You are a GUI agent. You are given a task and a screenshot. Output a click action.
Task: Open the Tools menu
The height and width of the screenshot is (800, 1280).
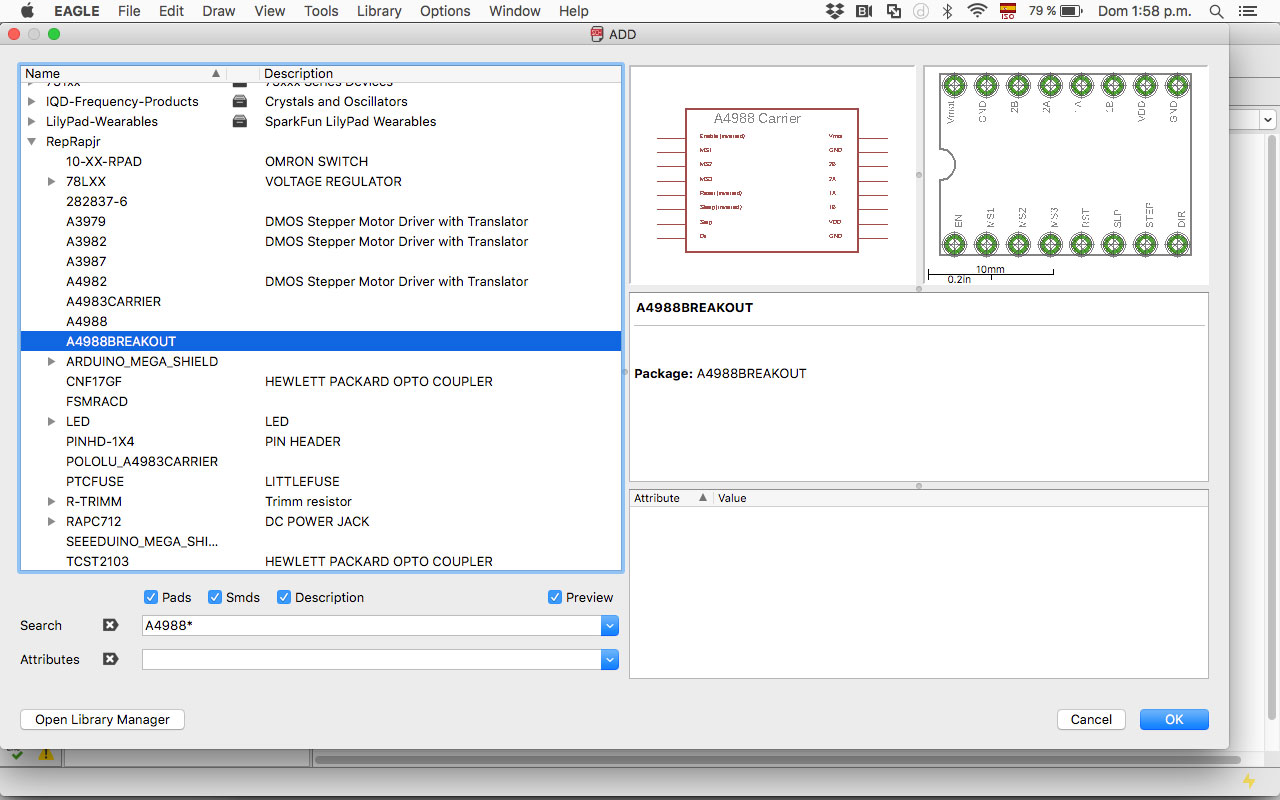point(321,11)
